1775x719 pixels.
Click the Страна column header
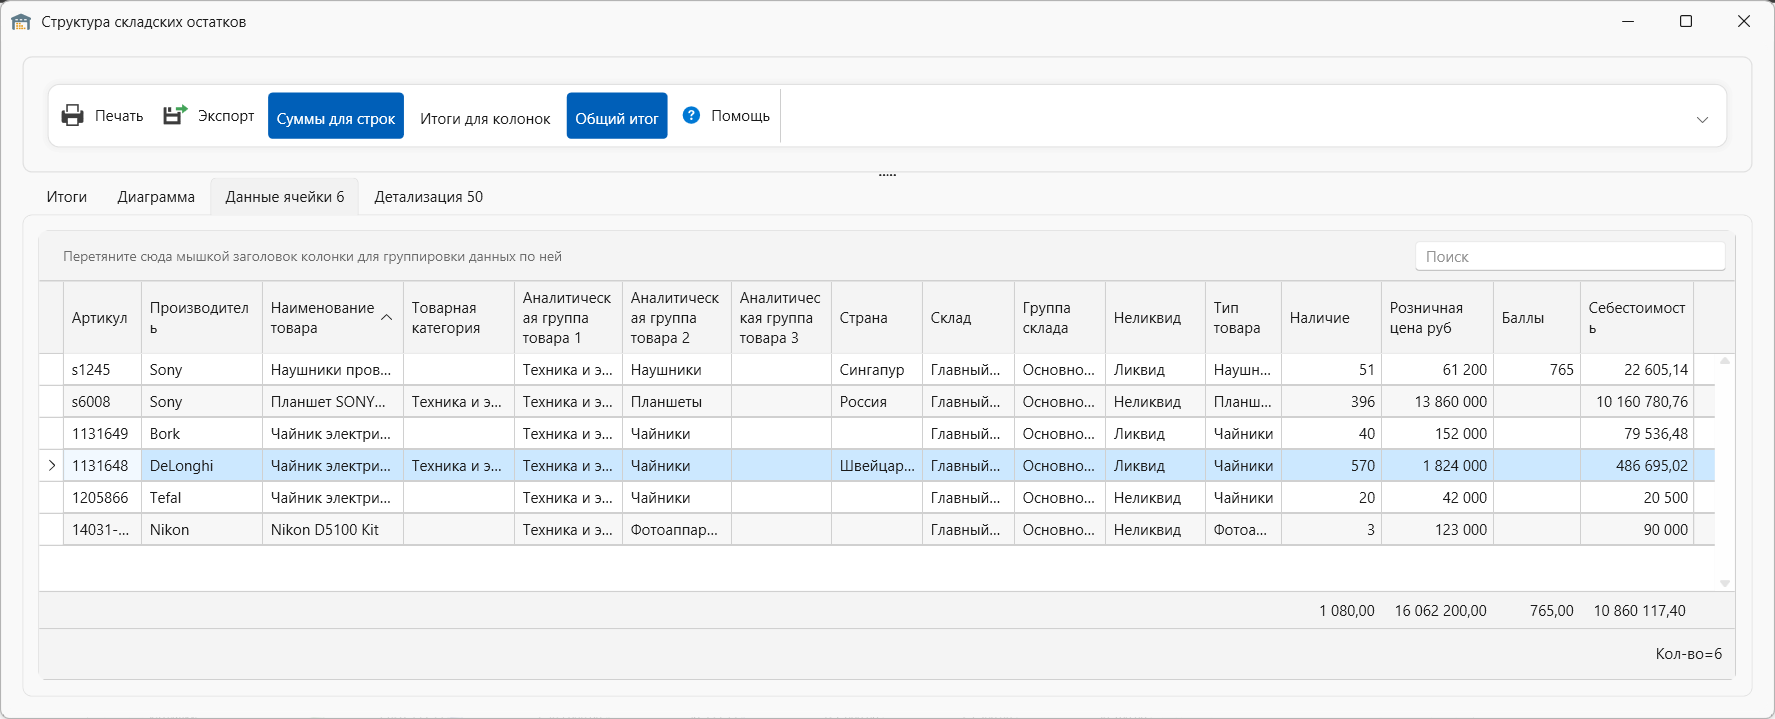click(877, 318)
